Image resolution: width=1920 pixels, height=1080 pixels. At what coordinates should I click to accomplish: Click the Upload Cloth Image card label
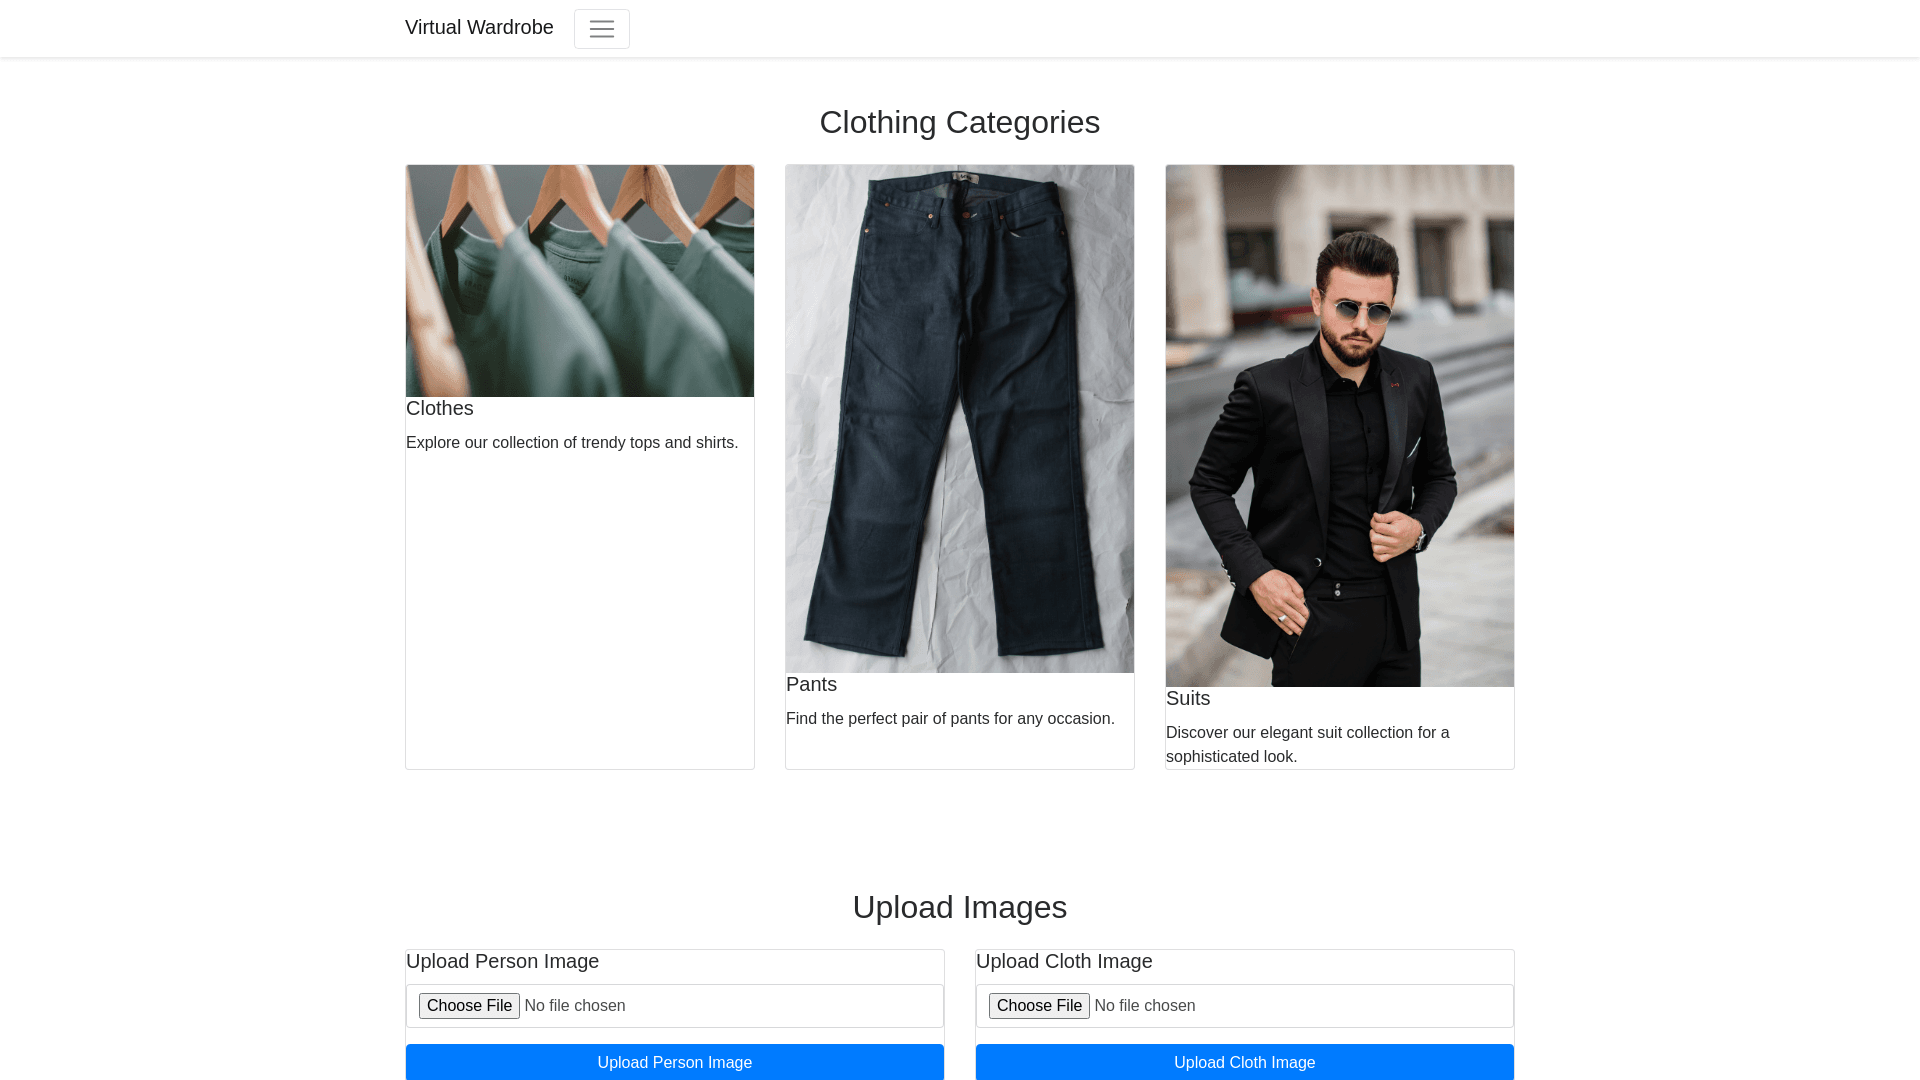point(1064,962)
